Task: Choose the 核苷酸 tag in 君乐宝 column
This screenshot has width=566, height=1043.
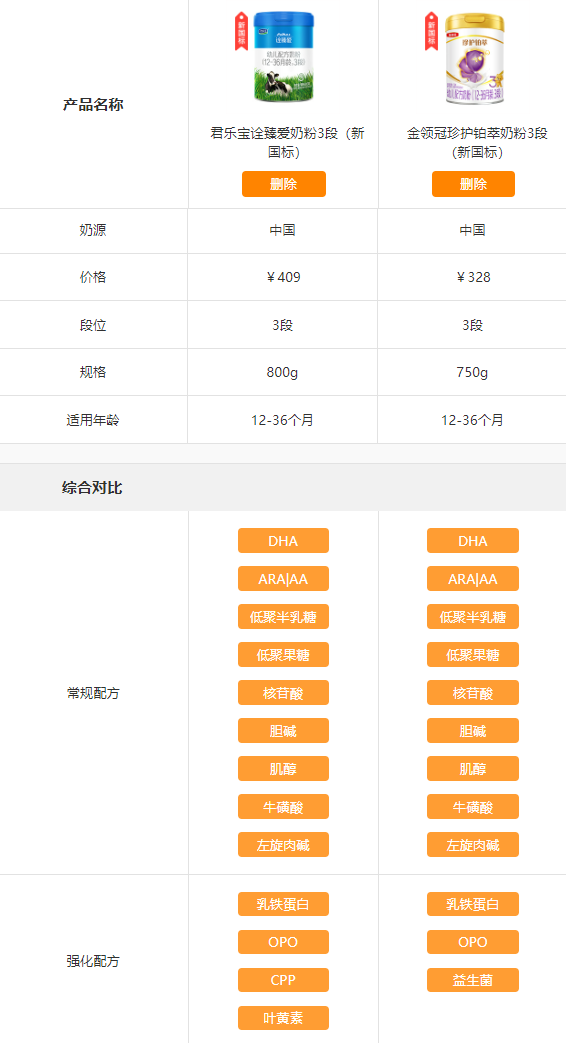Action: click(x=283, y=692)
